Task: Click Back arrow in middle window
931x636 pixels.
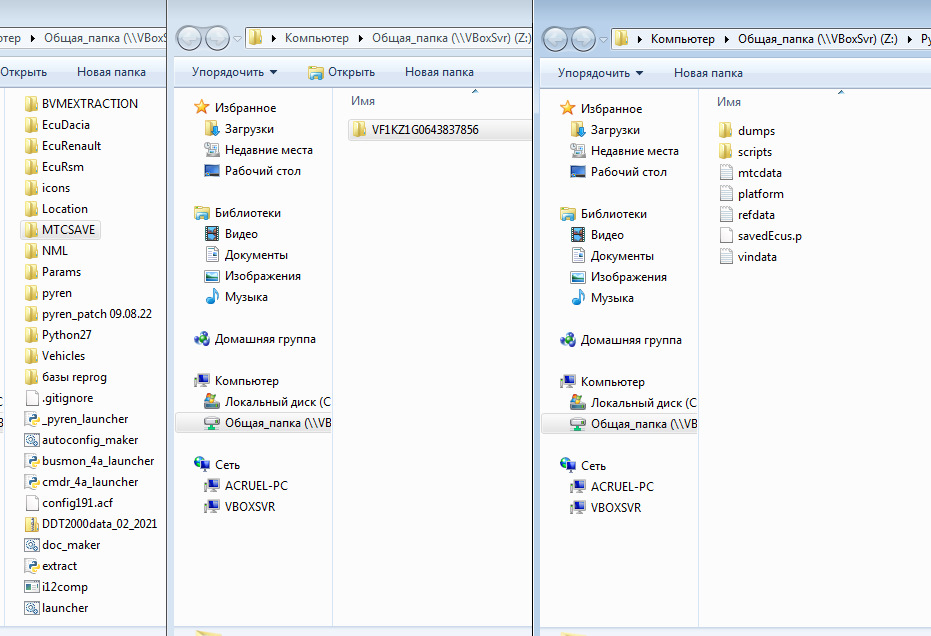Action: pyautogui.click(x=189, y=39)
